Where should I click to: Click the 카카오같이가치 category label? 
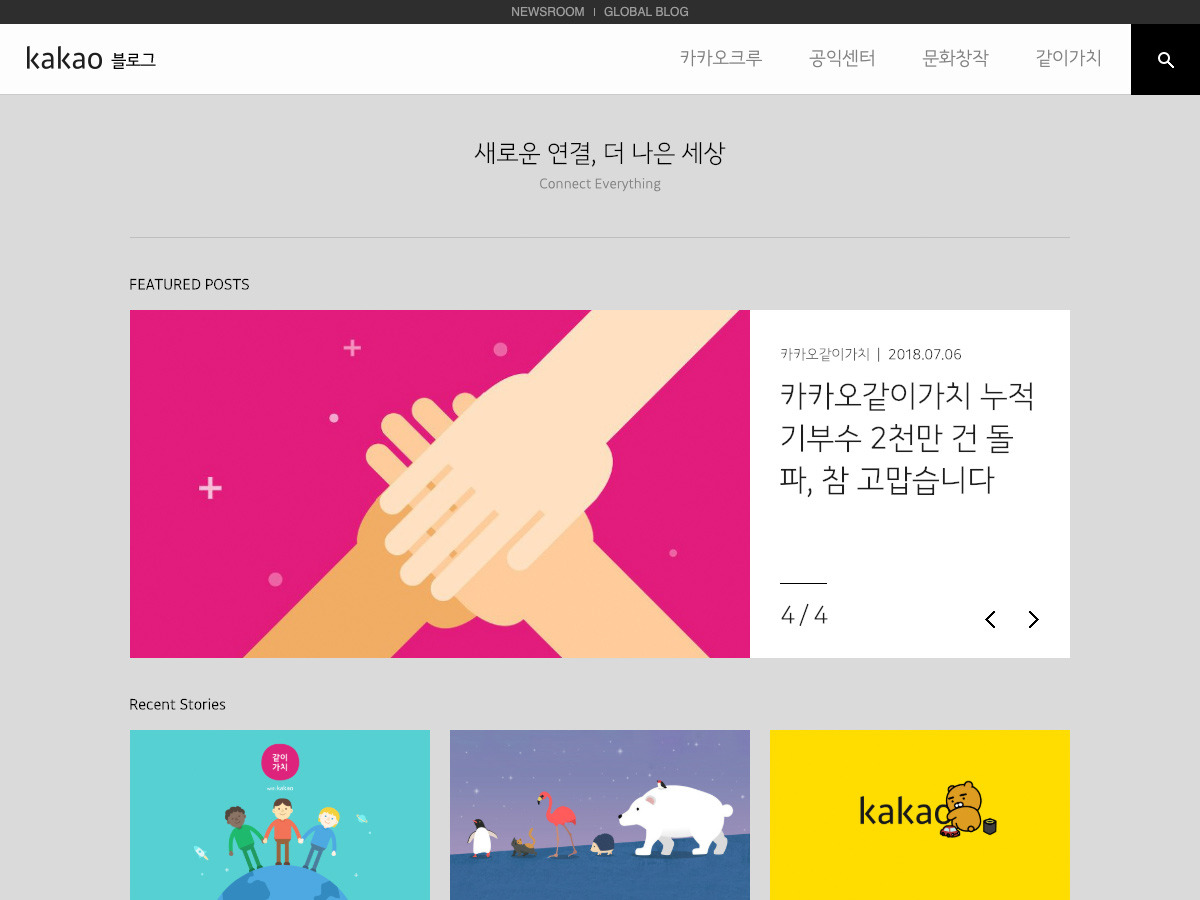click(x=825, y=354)
